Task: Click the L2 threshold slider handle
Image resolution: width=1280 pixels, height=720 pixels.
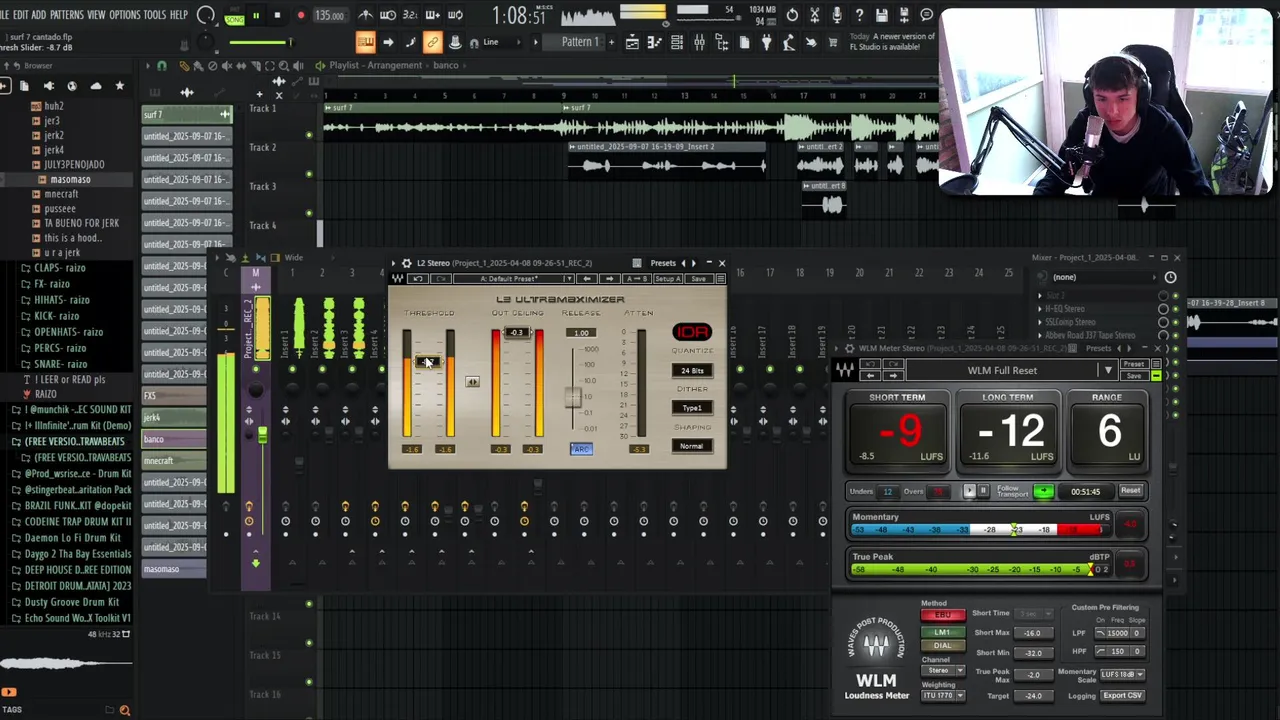Action: 427,362
